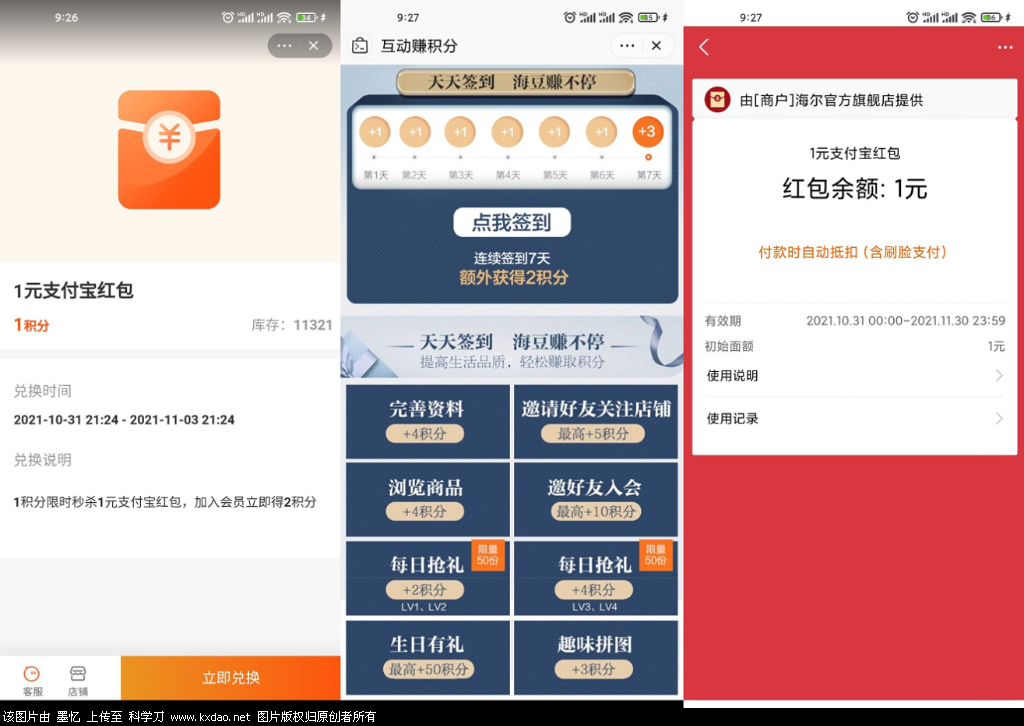Tap the 第2天 +1 check-in coin

click(x=415, y=132)
